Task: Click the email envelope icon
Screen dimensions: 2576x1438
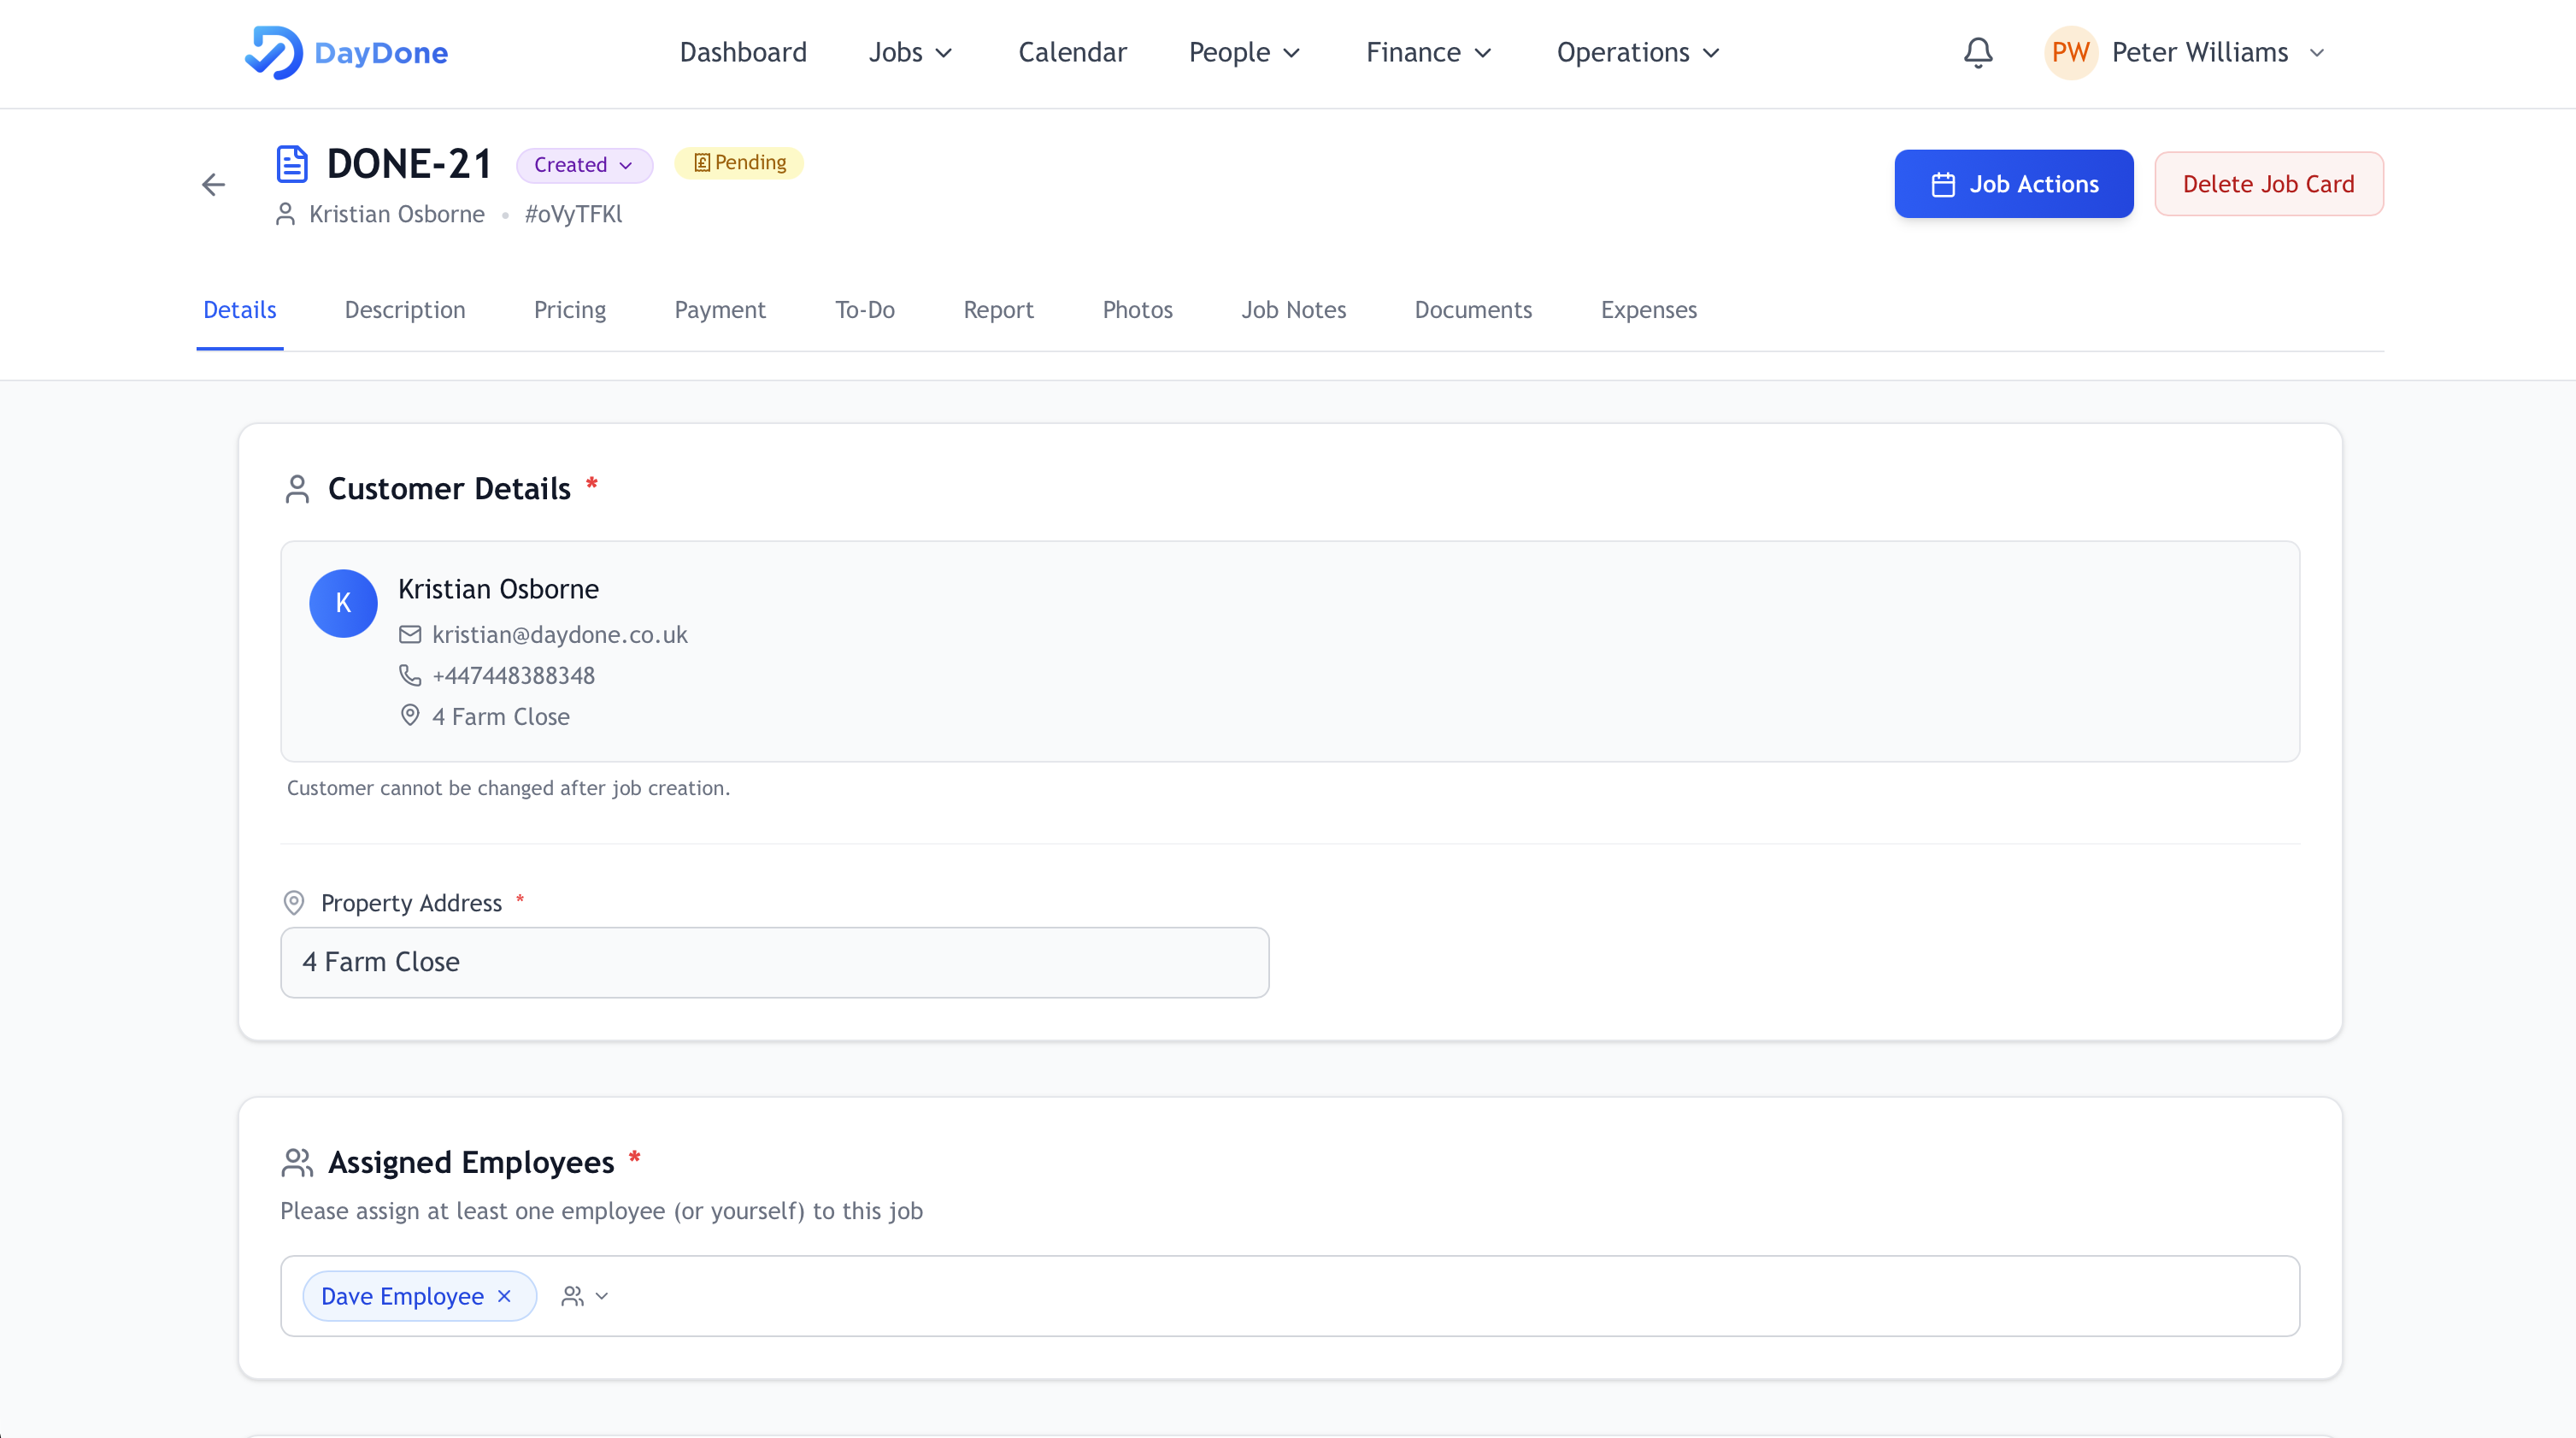Action: tap(410, 635)
